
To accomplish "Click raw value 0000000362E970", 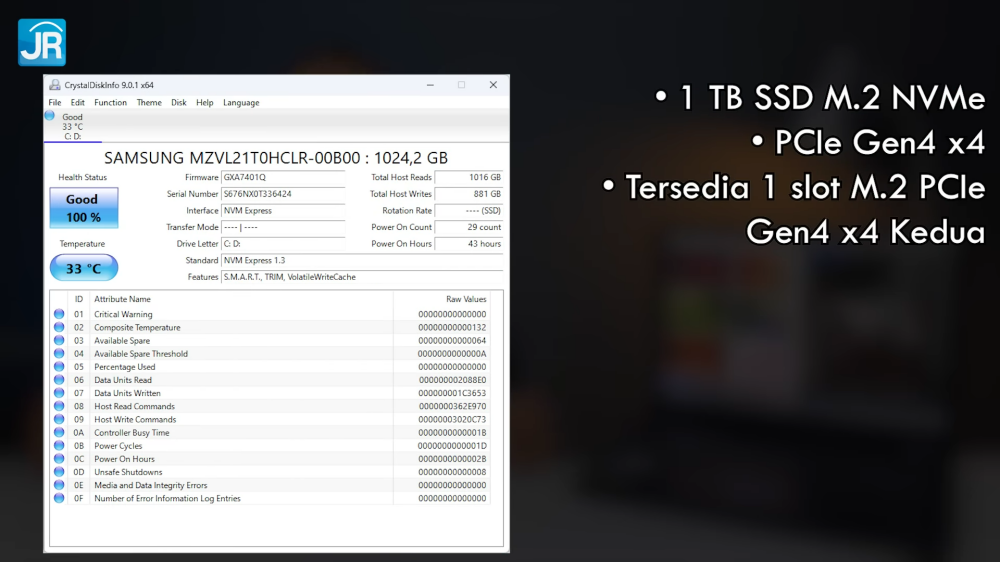I will coord(452,406).
